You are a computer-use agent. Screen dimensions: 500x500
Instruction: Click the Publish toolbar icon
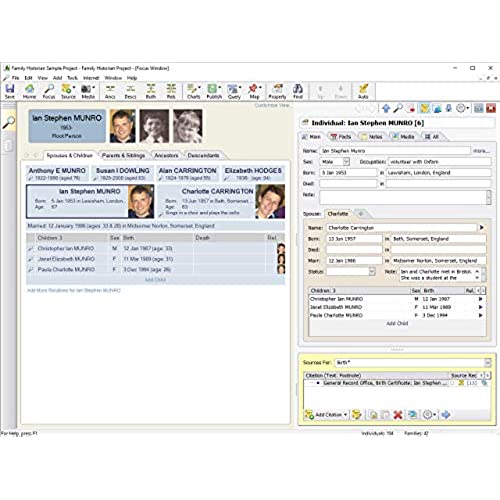coord(214,91)
